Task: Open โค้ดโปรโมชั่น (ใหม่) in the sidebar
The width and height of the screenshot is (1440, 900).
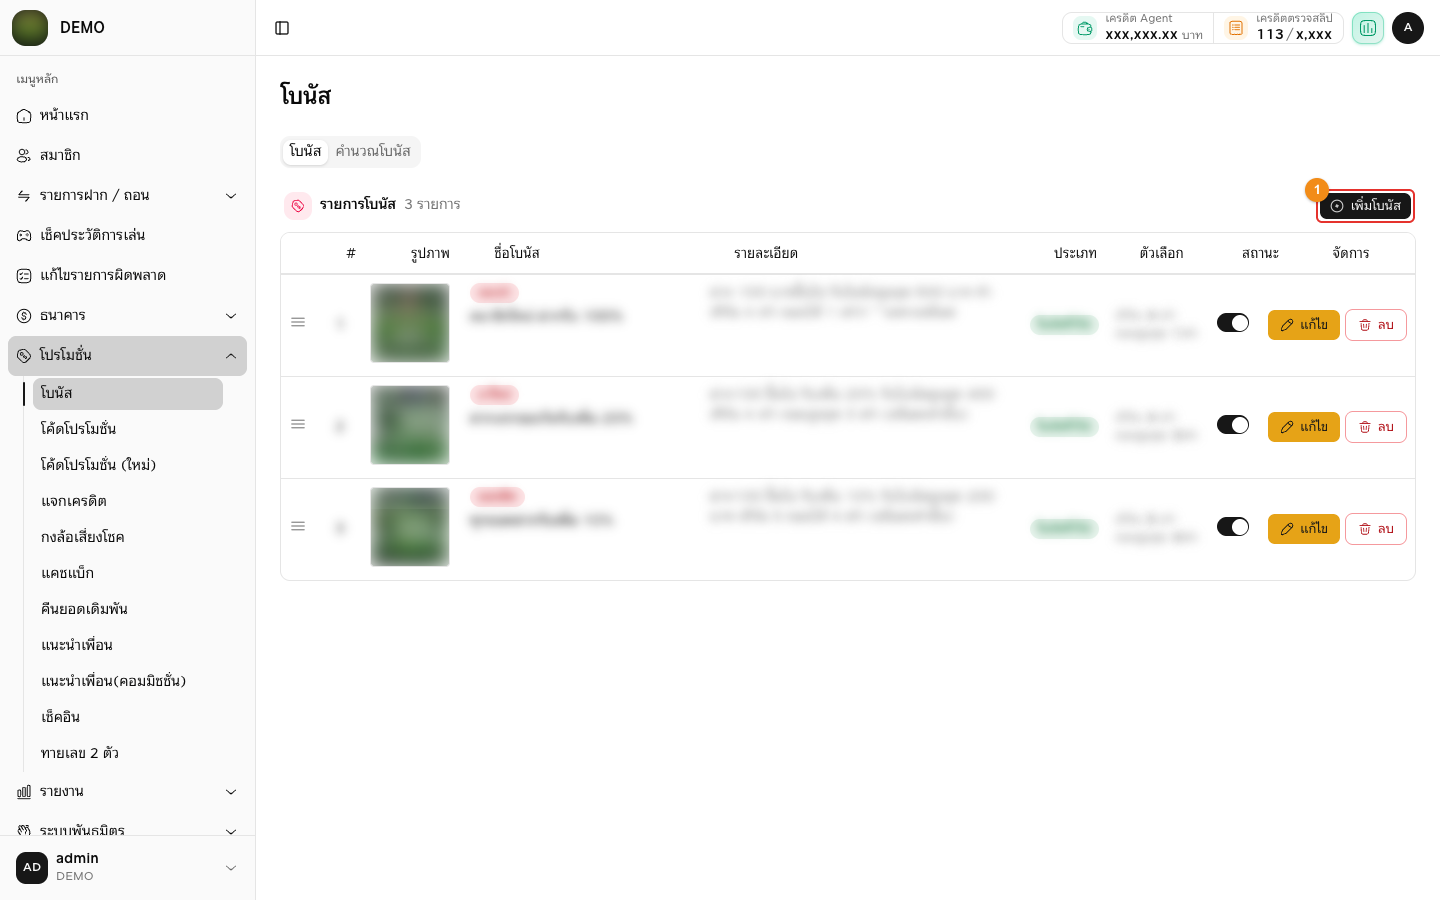Action: click(x=128, y=465)
